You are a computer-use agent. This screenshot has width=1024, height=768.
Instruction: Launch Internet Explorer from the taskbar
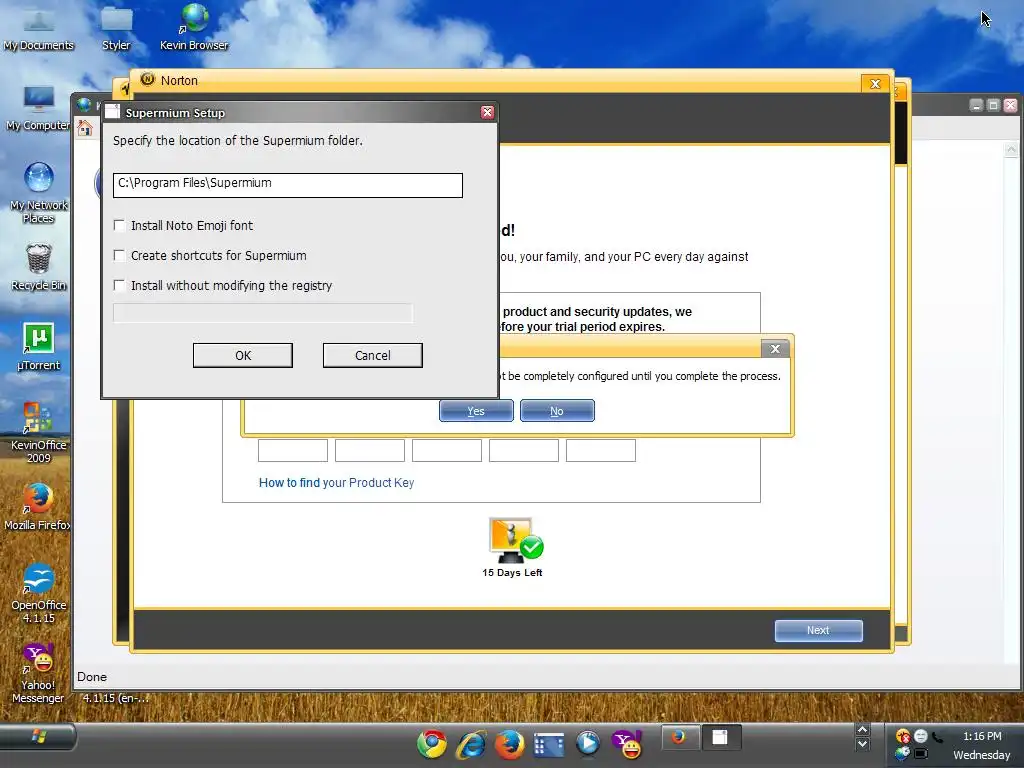click(x=471, y=744)
